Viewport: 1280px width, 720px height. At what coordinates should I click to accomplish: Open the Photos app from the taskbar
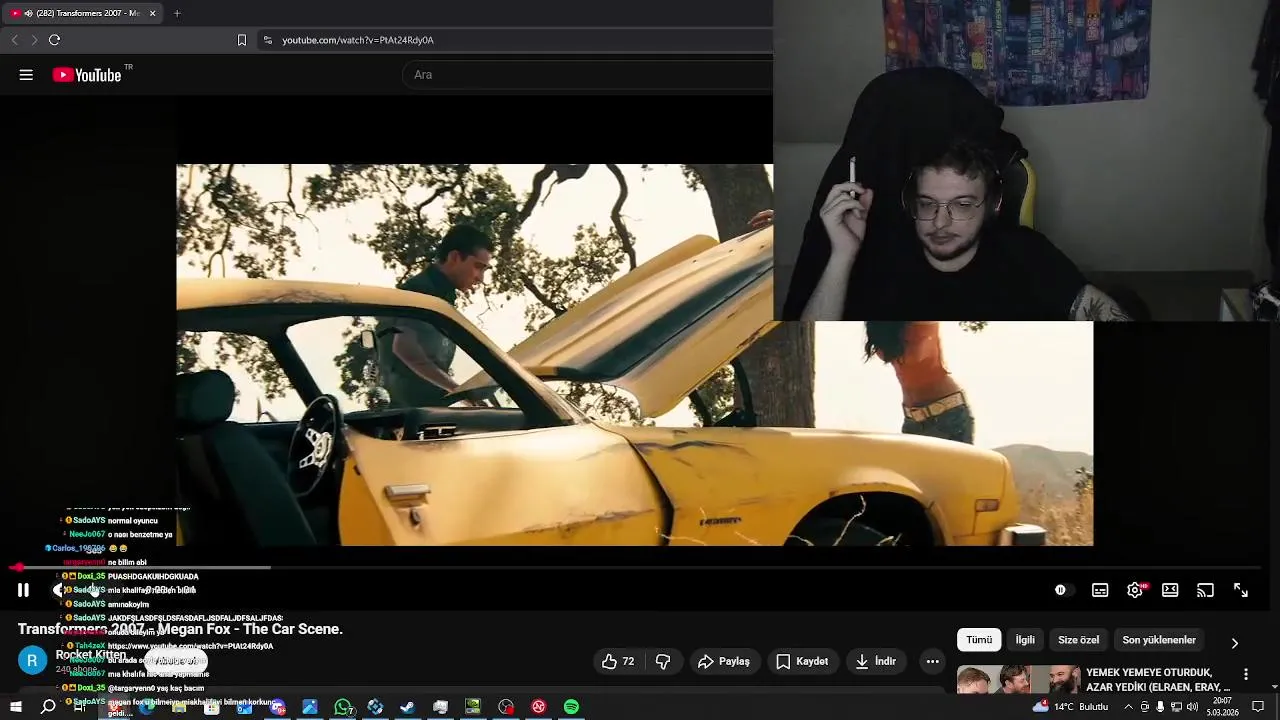point(310,707)
